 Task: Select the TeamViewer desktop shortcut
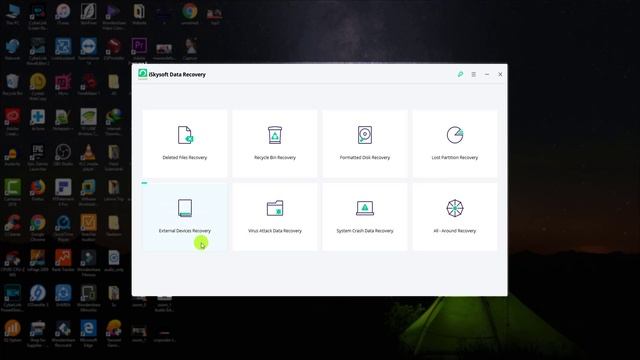(88, 51)
